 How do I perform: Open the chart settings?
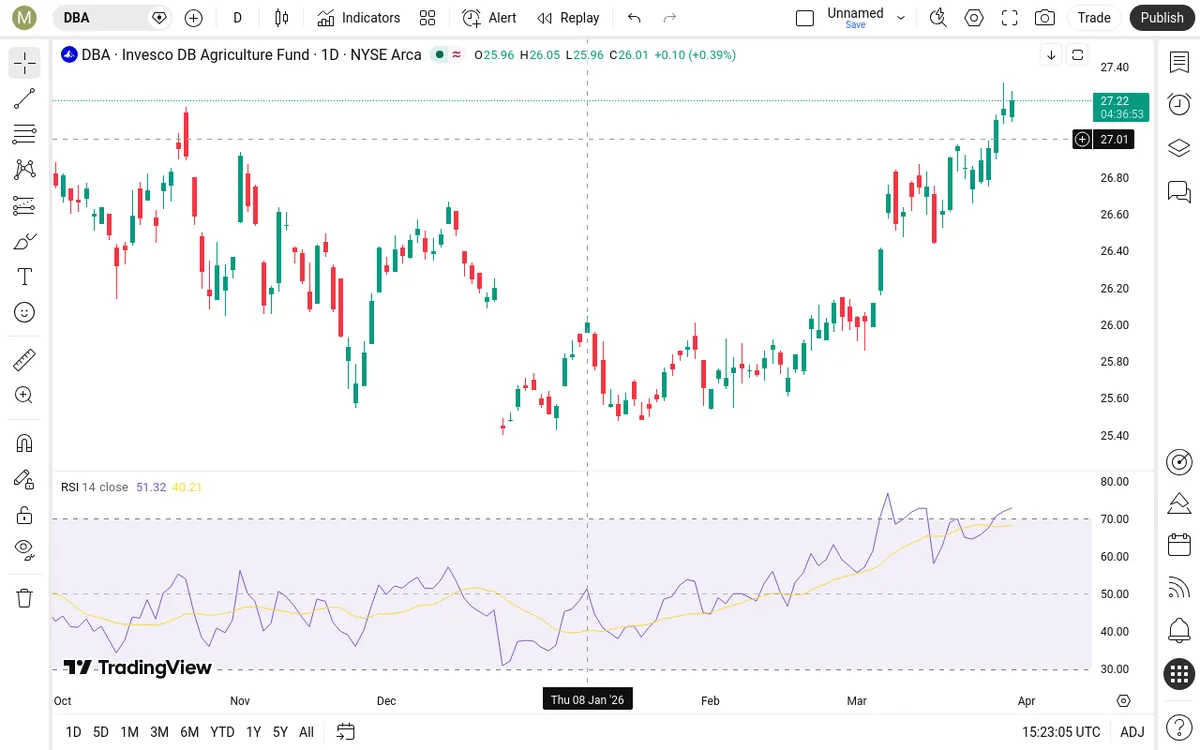tap(974, 18)
